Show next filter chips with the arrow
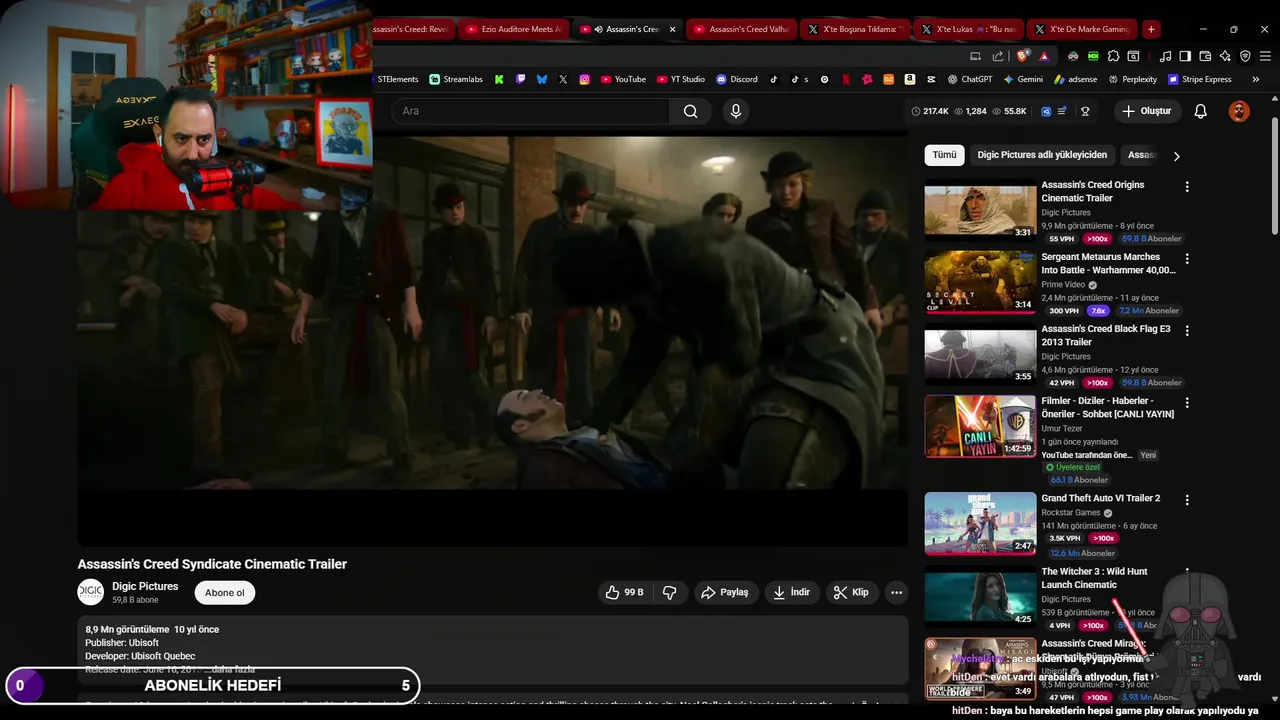Viewport: 1280px width, 720px height. point(1176,156)
